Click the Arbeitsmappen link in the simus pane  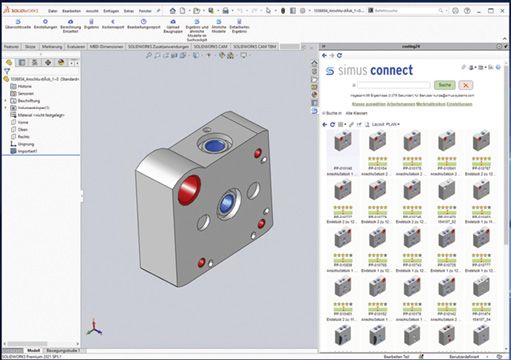[x=401, y=104]
